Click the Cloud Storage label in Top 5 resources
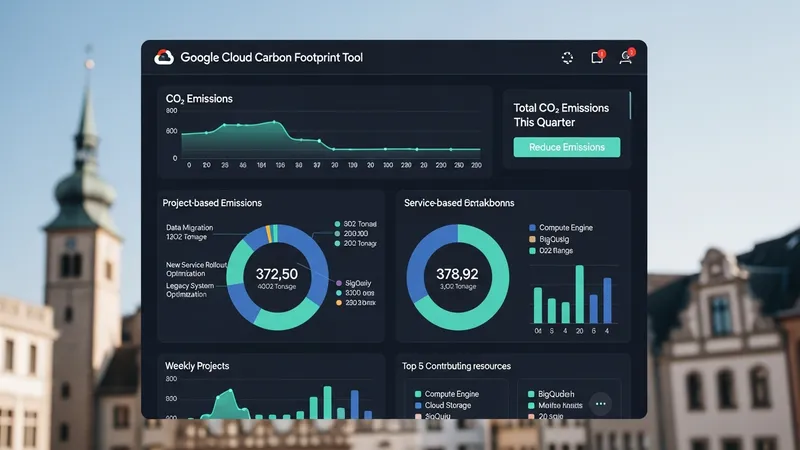This screenshot has height=450, width=800. [x=448, y=405]
